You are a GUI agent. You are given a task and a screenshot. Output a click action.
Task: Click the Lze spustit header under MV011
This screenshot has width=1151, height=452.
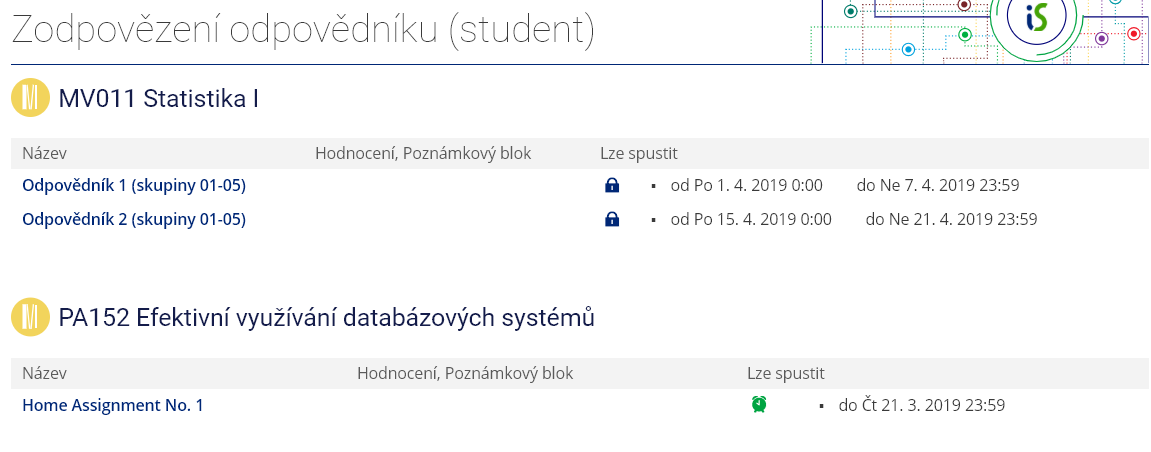click(639, 153)
